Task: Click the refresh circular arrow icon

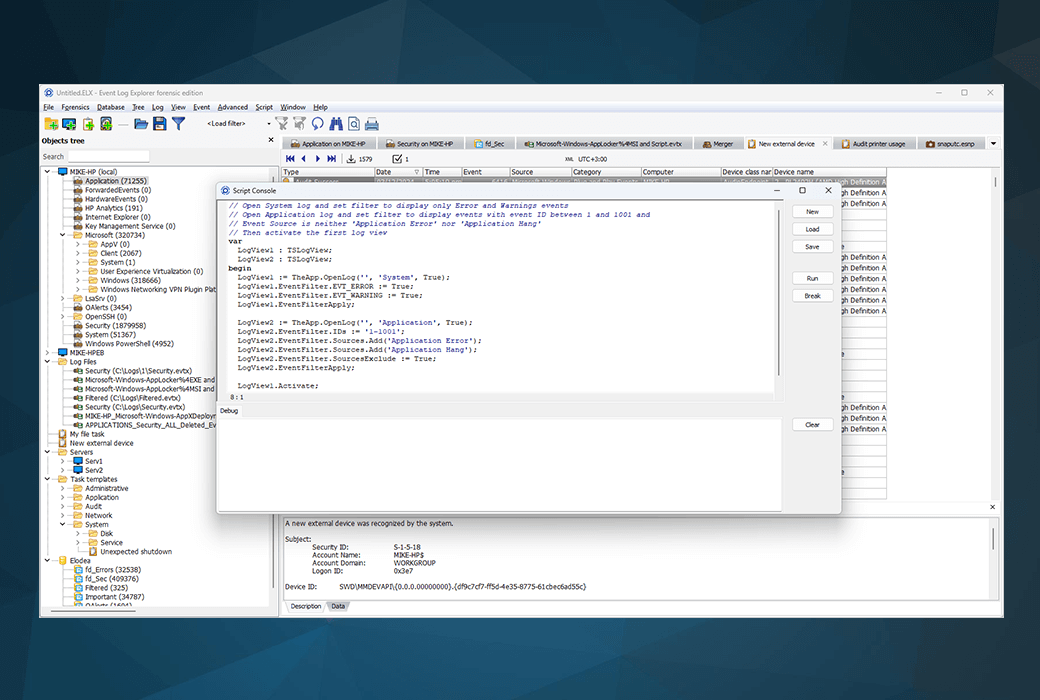Action: click(318, 124)
